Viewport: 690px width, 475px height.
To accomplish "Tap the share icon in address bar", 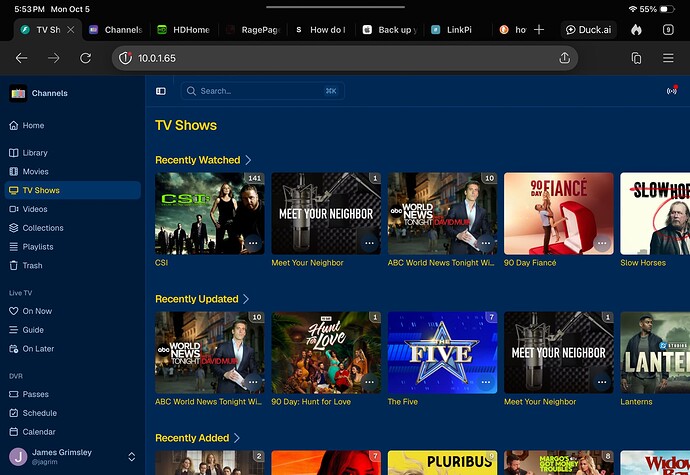I will [565, 58].
